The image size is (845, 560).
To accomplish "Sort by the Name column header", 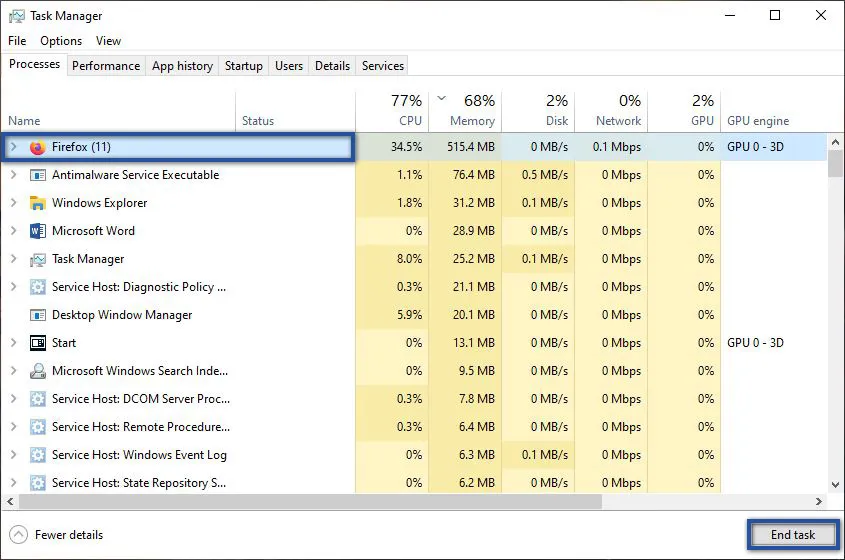I will 119,112.
